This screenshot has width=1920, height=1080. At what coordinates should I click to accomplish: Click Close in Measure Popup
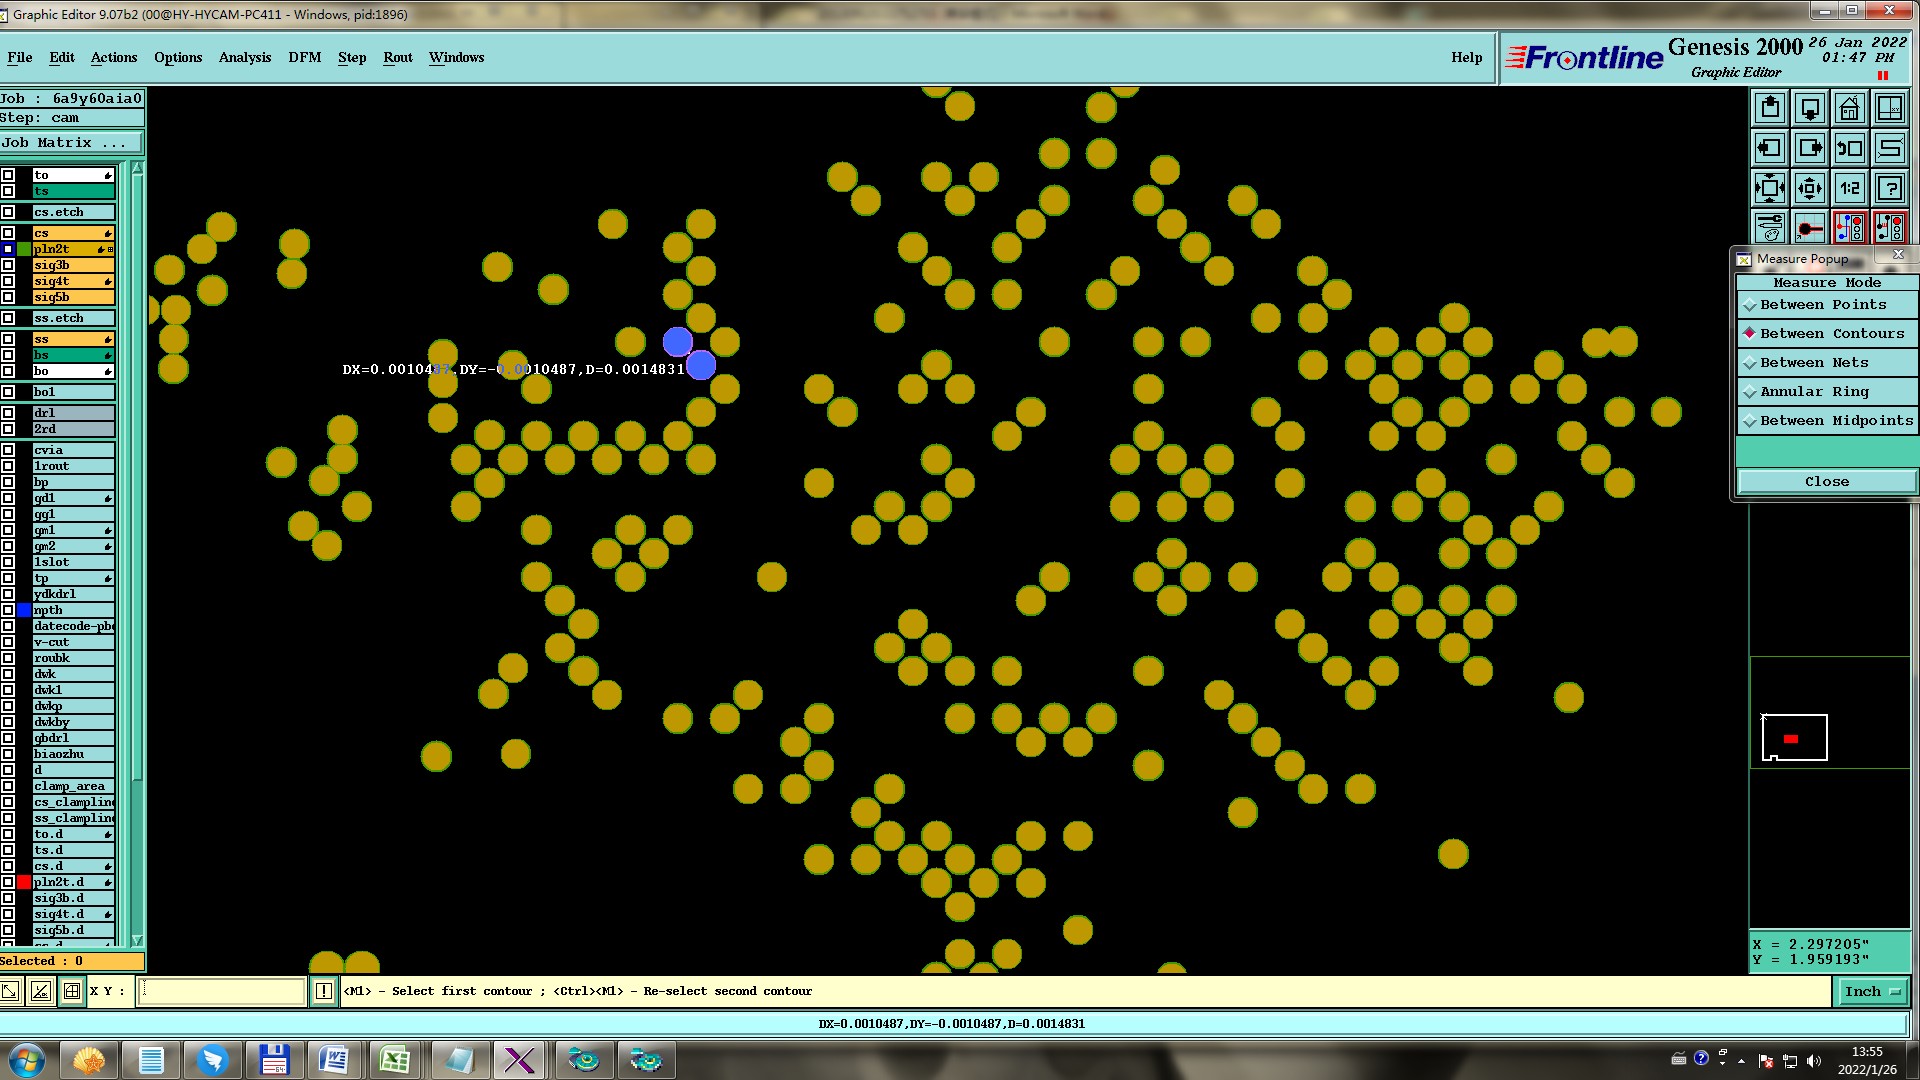1826,482
